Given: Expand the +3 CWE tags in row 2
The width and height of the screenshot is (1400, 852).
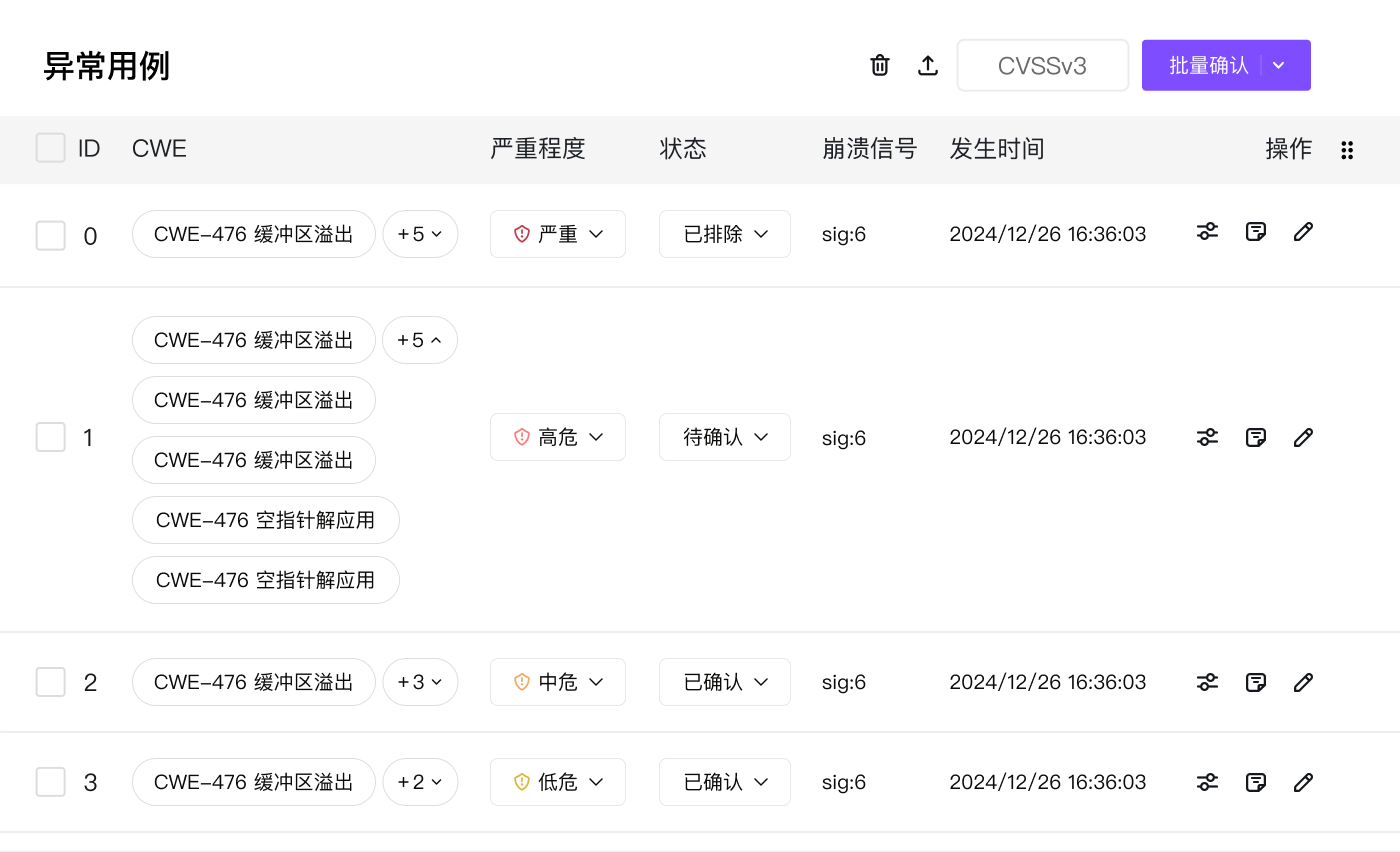Looking at the screenshot, I should (420, 682).
